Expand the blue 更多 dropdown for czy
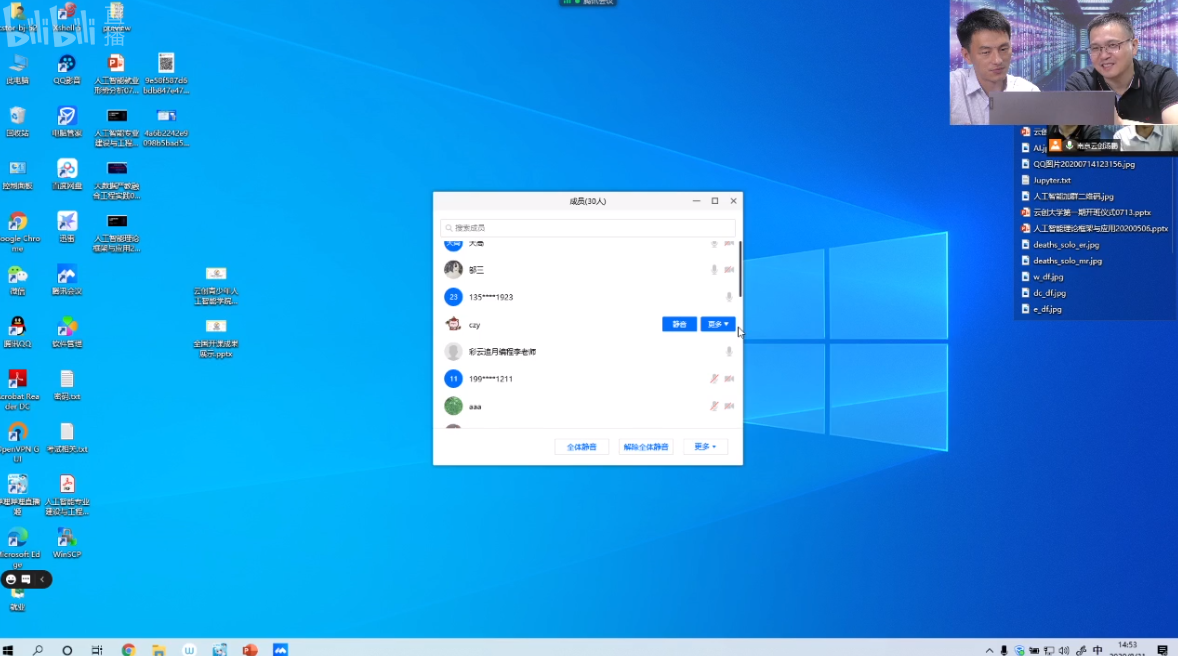 [718, 324]
